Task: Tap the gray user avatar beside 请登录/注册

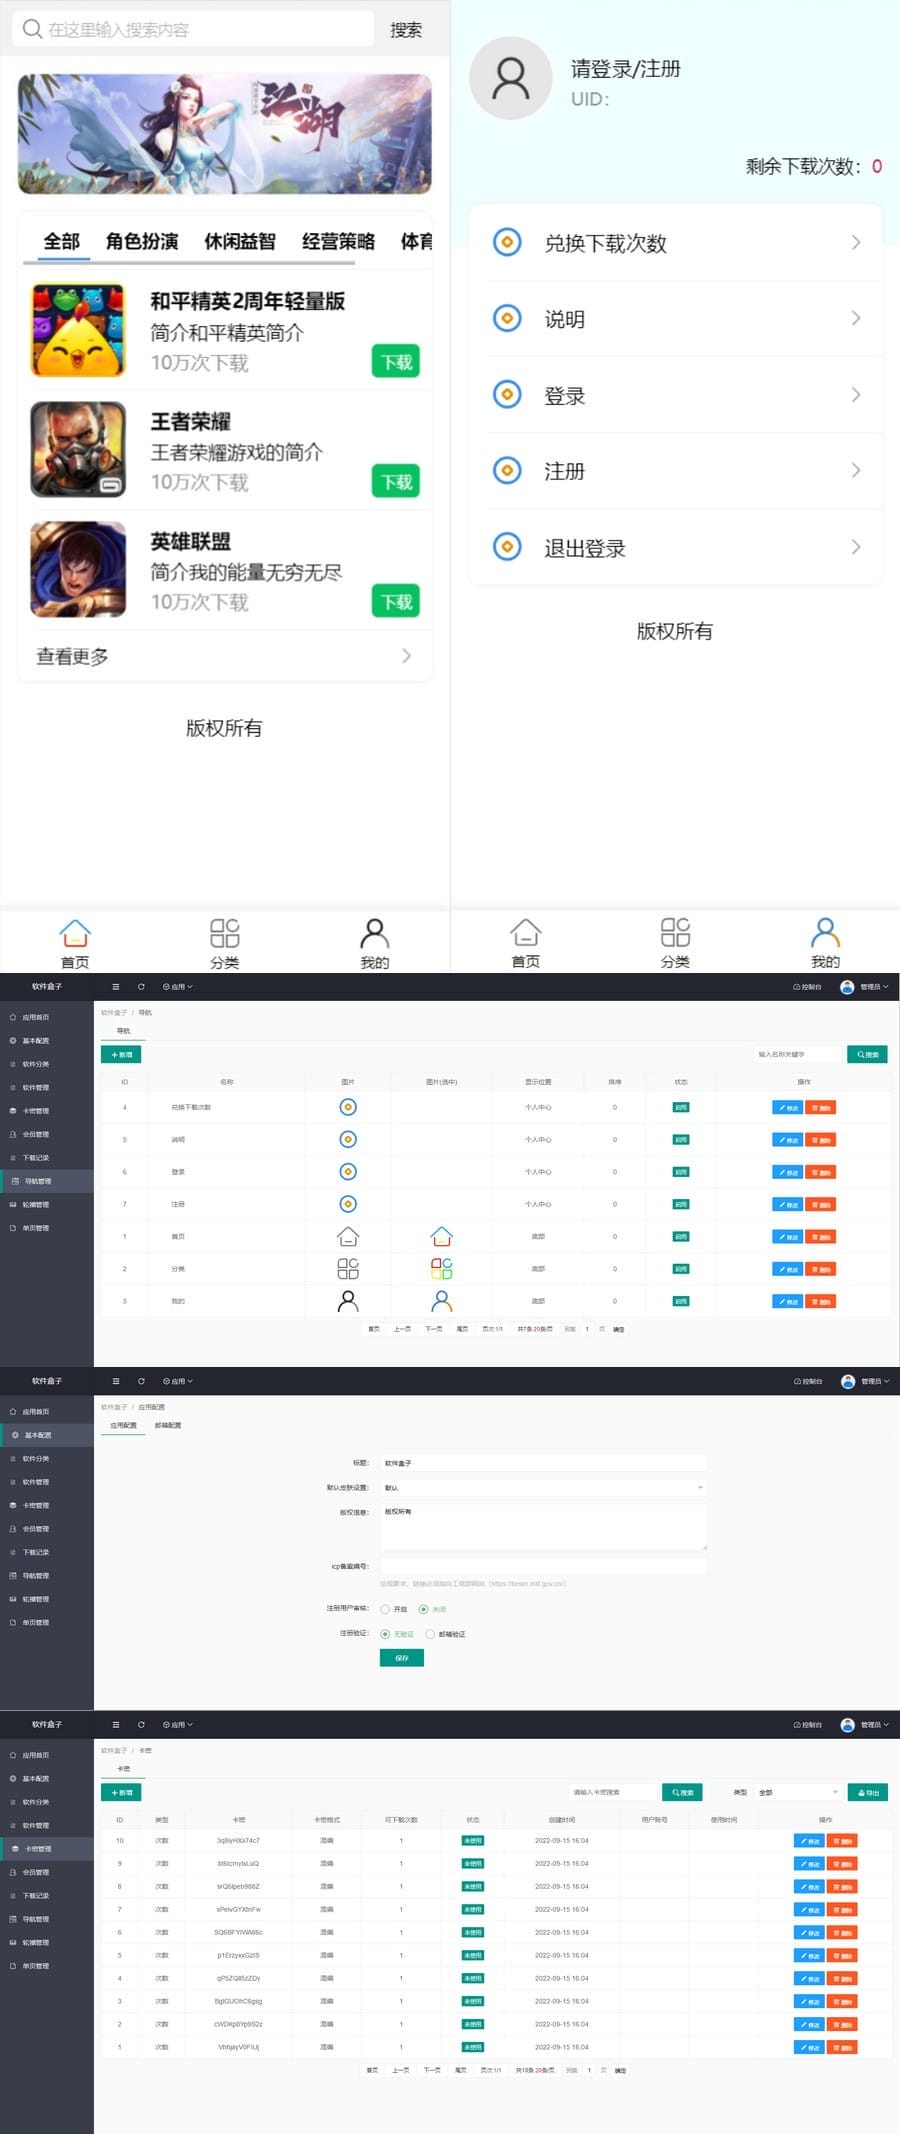Action: coord(510,78)
